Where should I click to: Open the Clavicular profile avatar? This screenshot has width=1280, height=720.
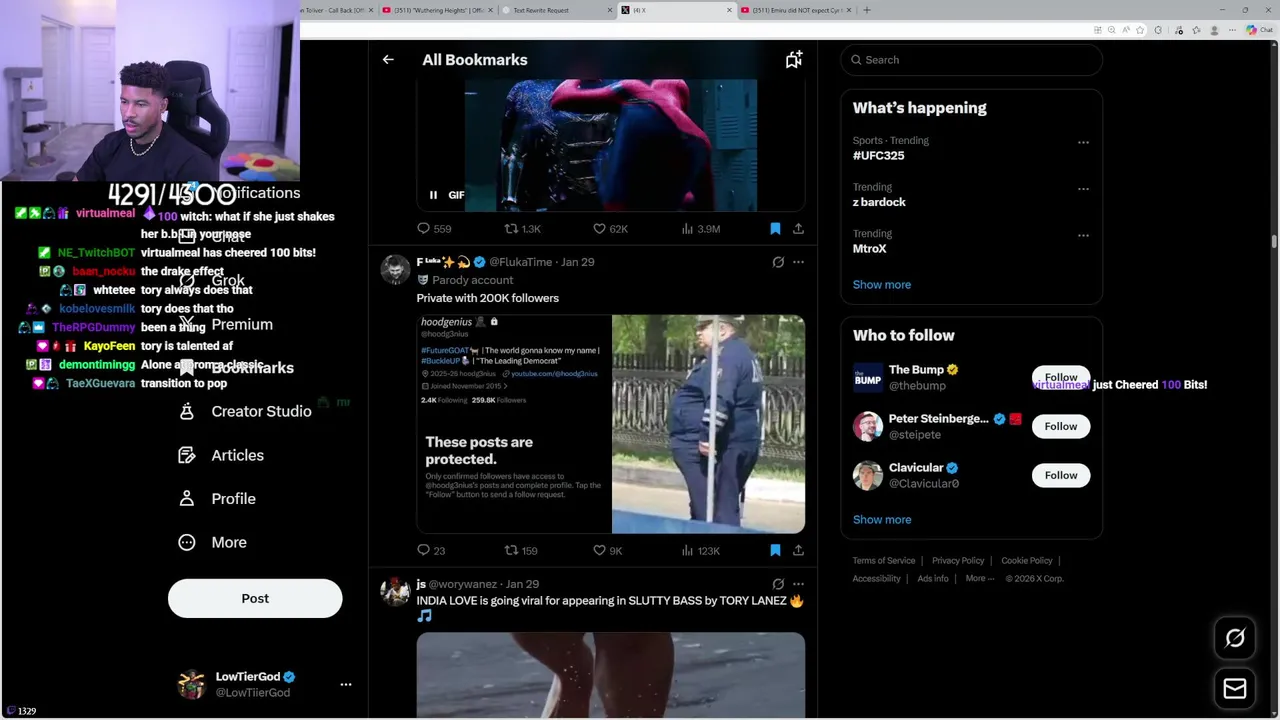click(868, 476)
